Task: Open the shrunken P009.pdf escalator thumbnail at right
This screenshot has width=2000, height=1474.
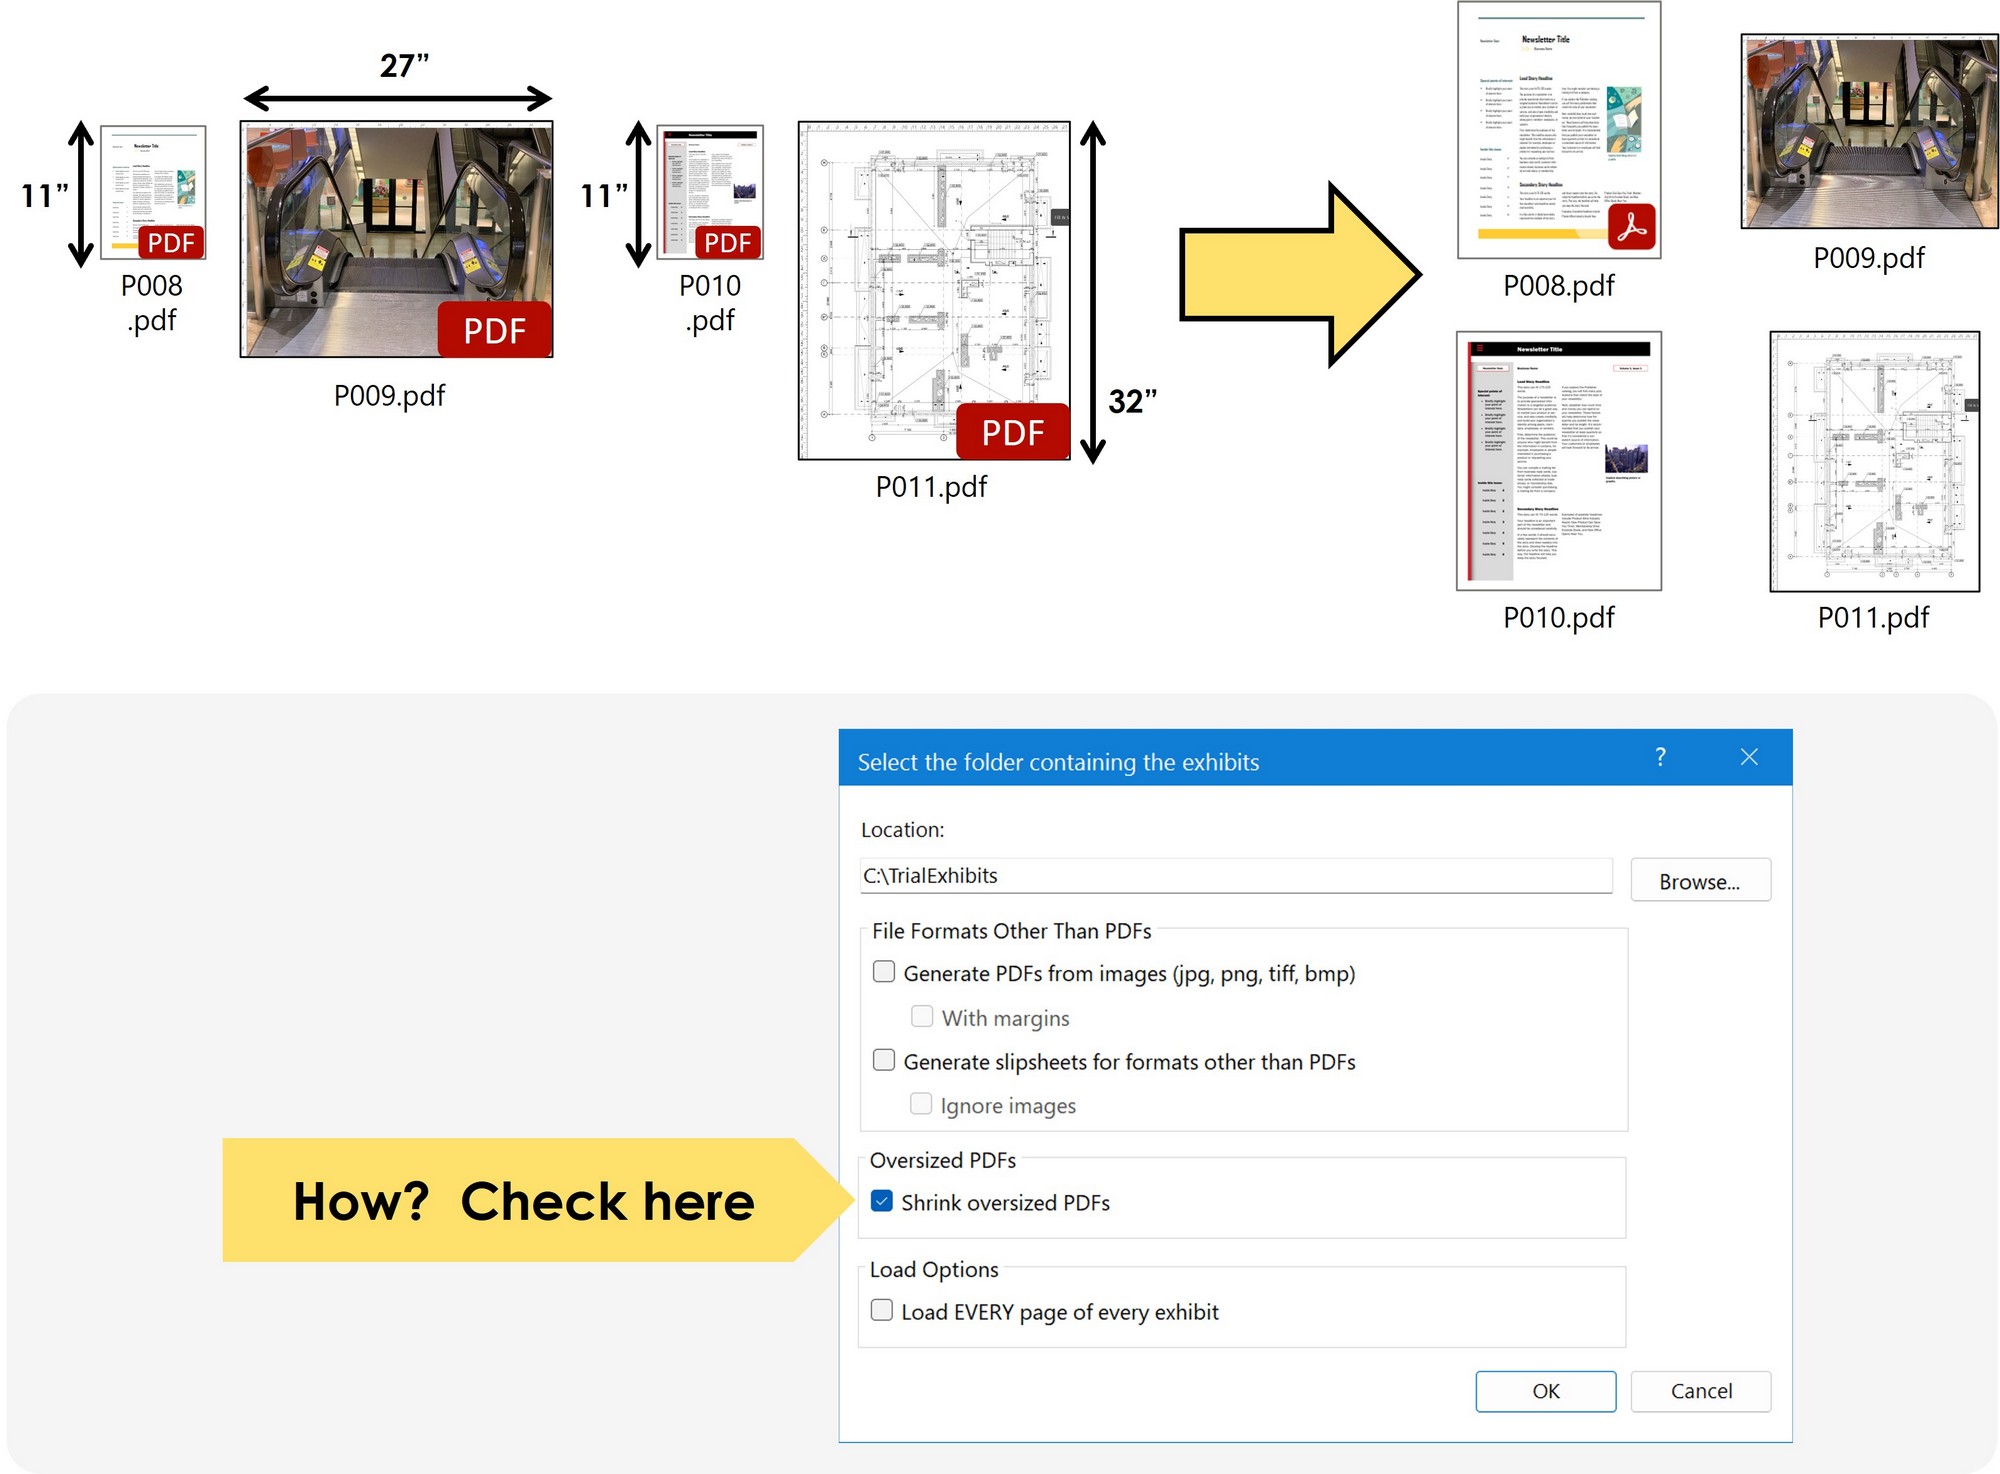Action: point(1868,132)
